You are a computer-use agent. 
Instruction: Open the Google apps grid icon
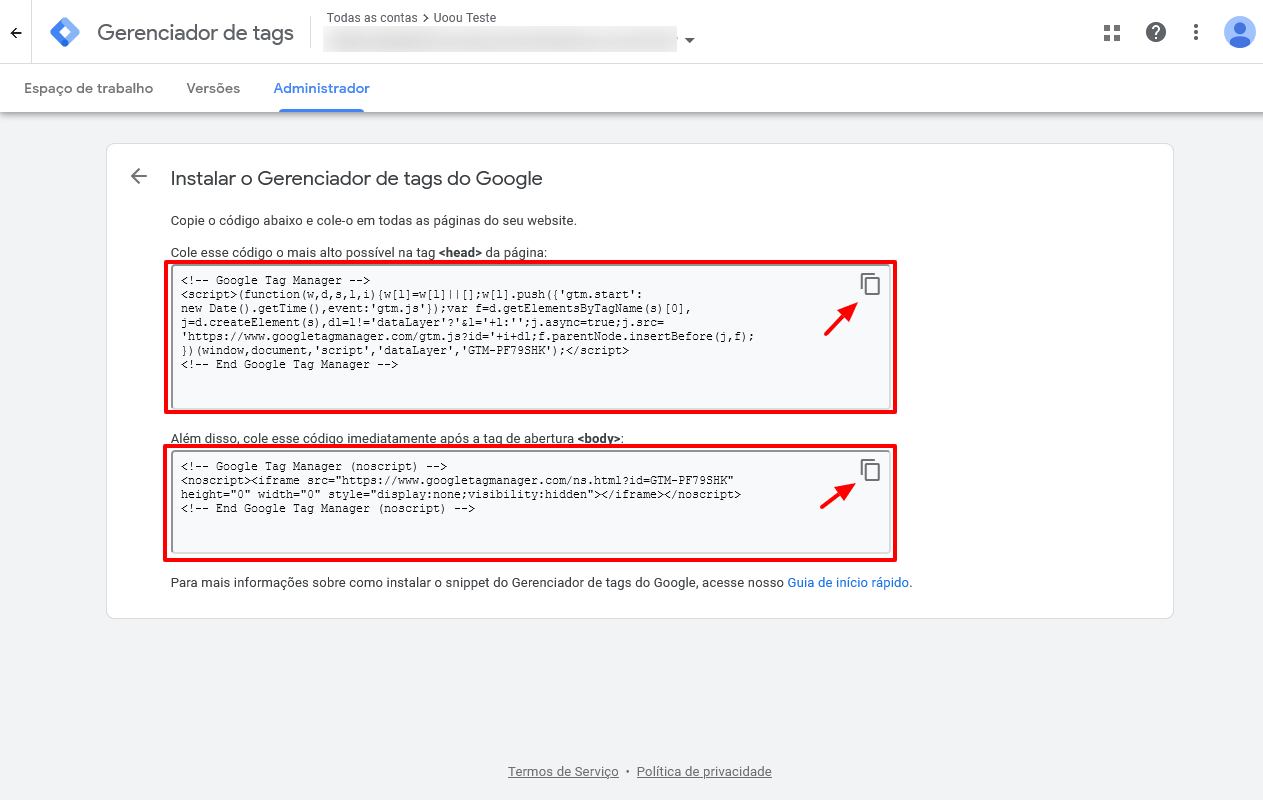click(1112, 32)
